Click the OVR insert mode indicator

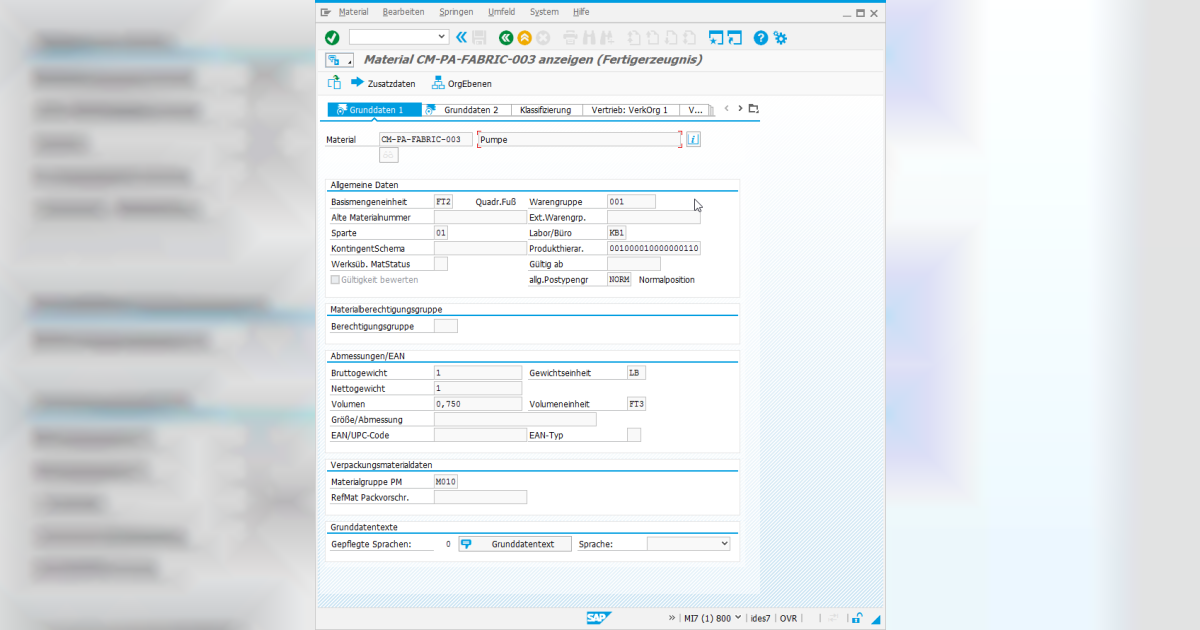788,618
